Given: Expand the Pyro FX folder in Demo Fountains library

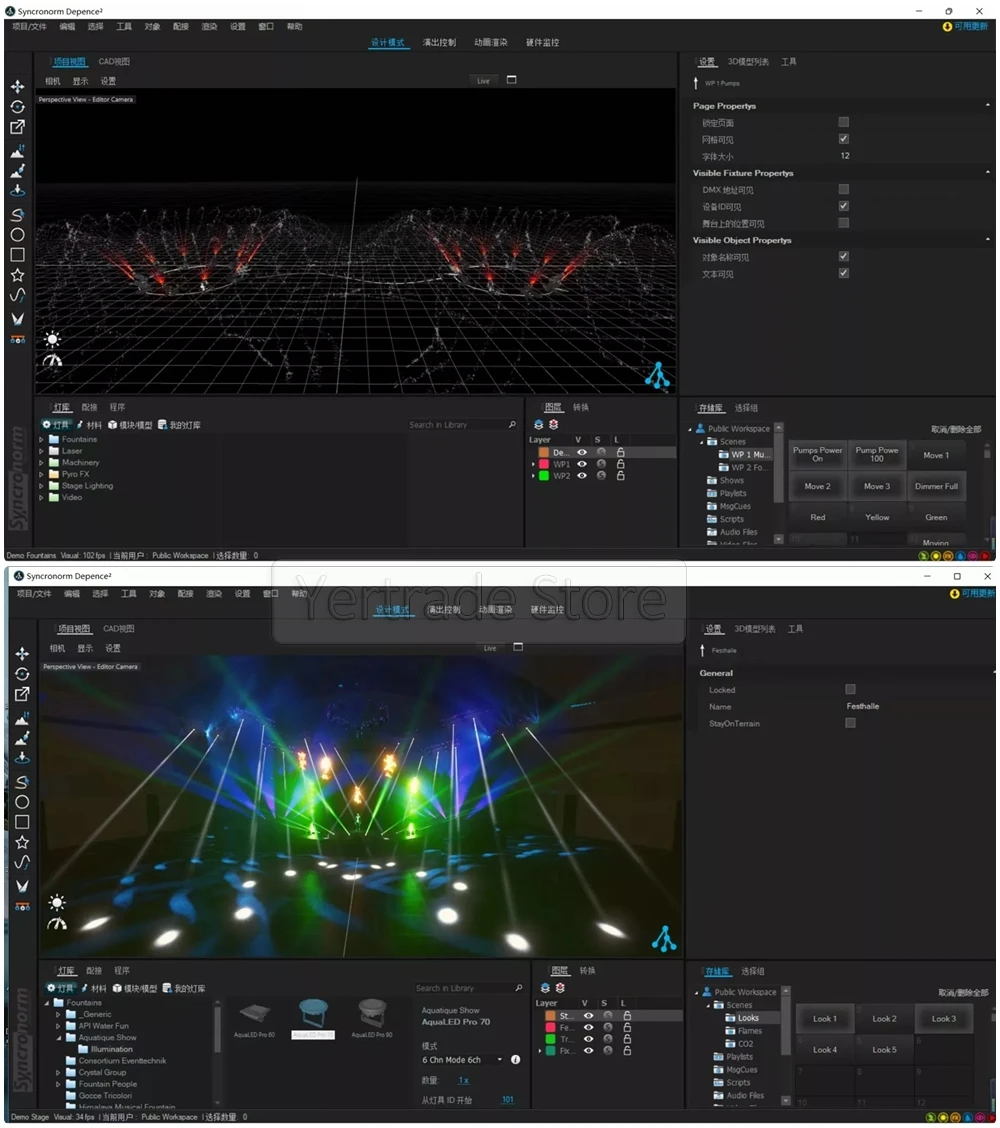Looking at the screenshot, I should (41, 474).
